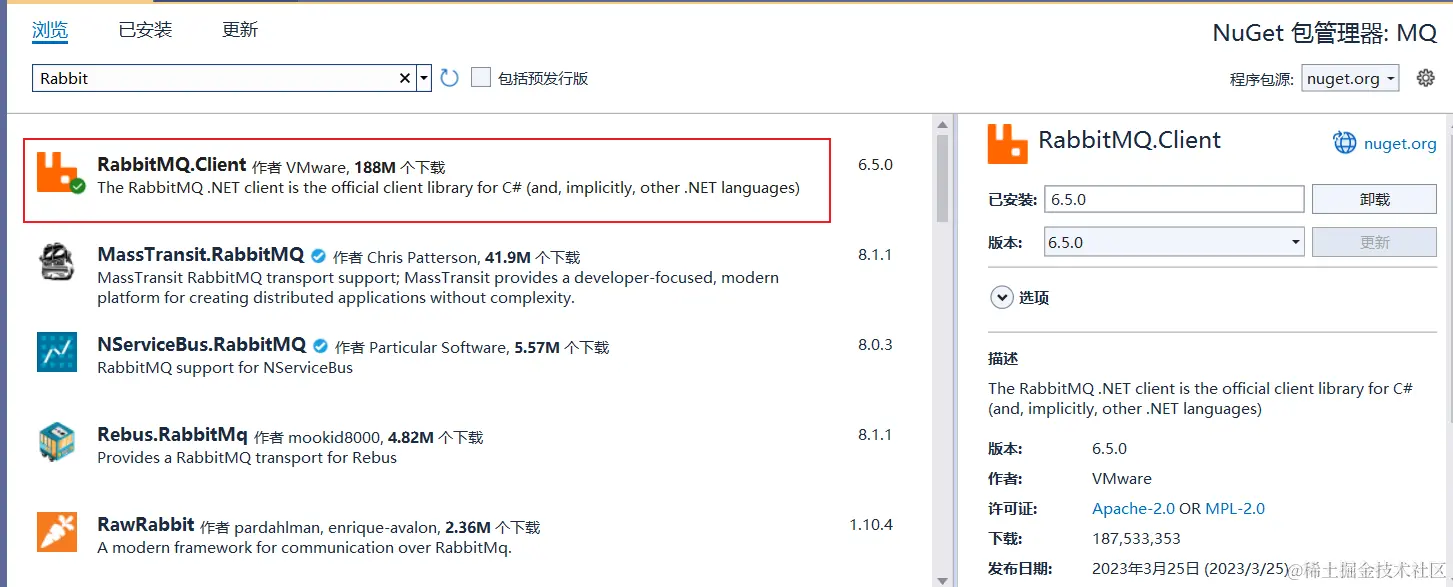The image size is (1453, 587).
Task: Select the MassTransit.RabbitMQ package title
Action: (200, 254)
